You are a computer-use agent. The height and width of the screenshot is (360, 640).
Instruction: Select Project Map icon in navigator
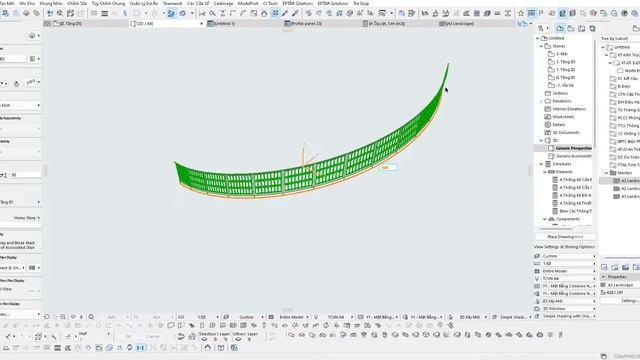[x=560, y=28]
